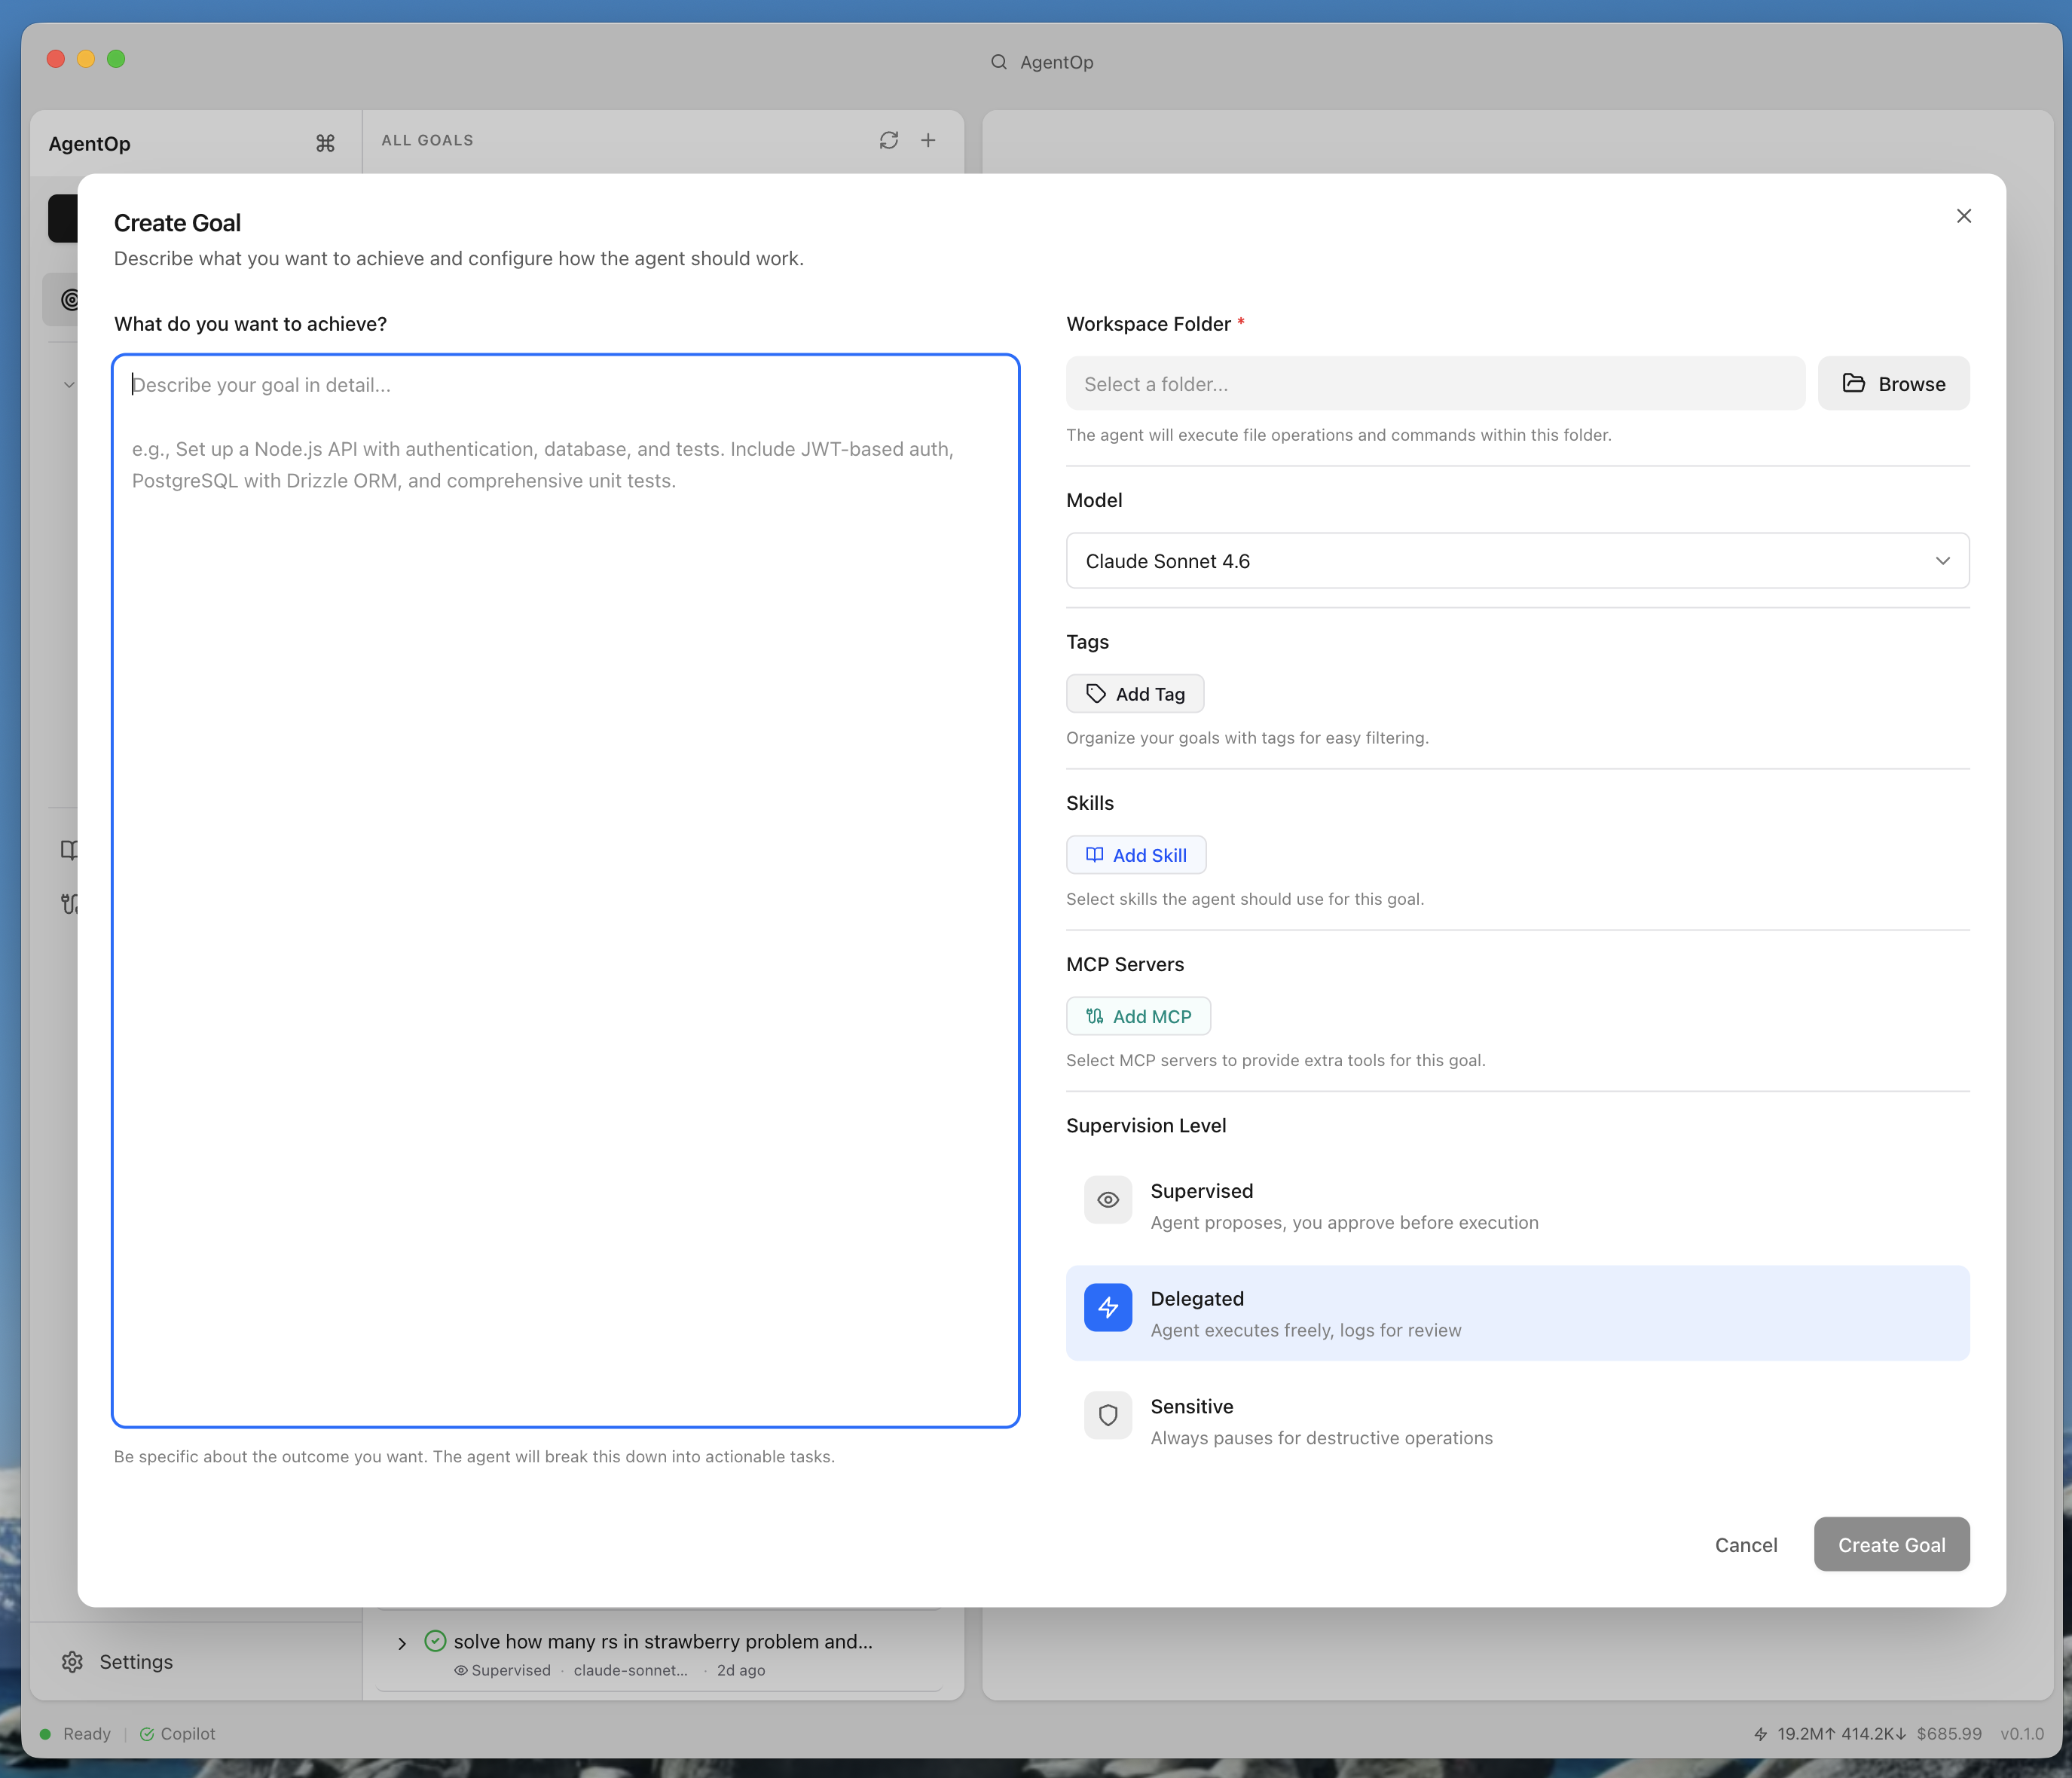
Task: Click the Copilot status check icon
Action: pyautogui.click(x=147, y=1733)
